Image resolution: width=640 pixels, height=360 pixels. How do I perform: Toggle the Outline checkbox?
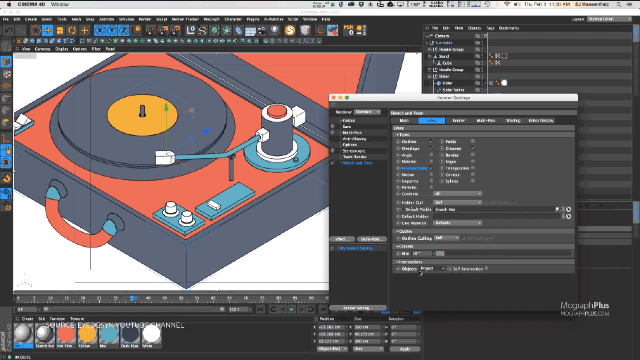point(431,141)
